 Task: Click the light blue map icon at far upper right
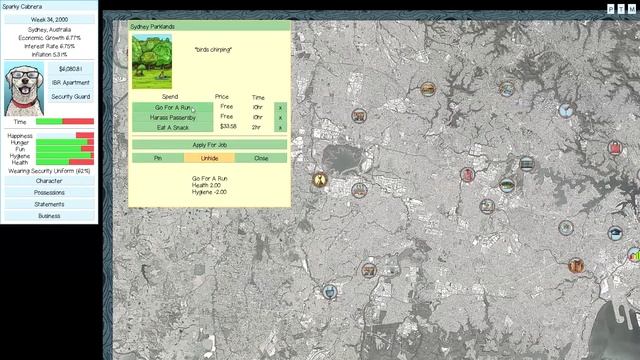[x=565, y=110]
